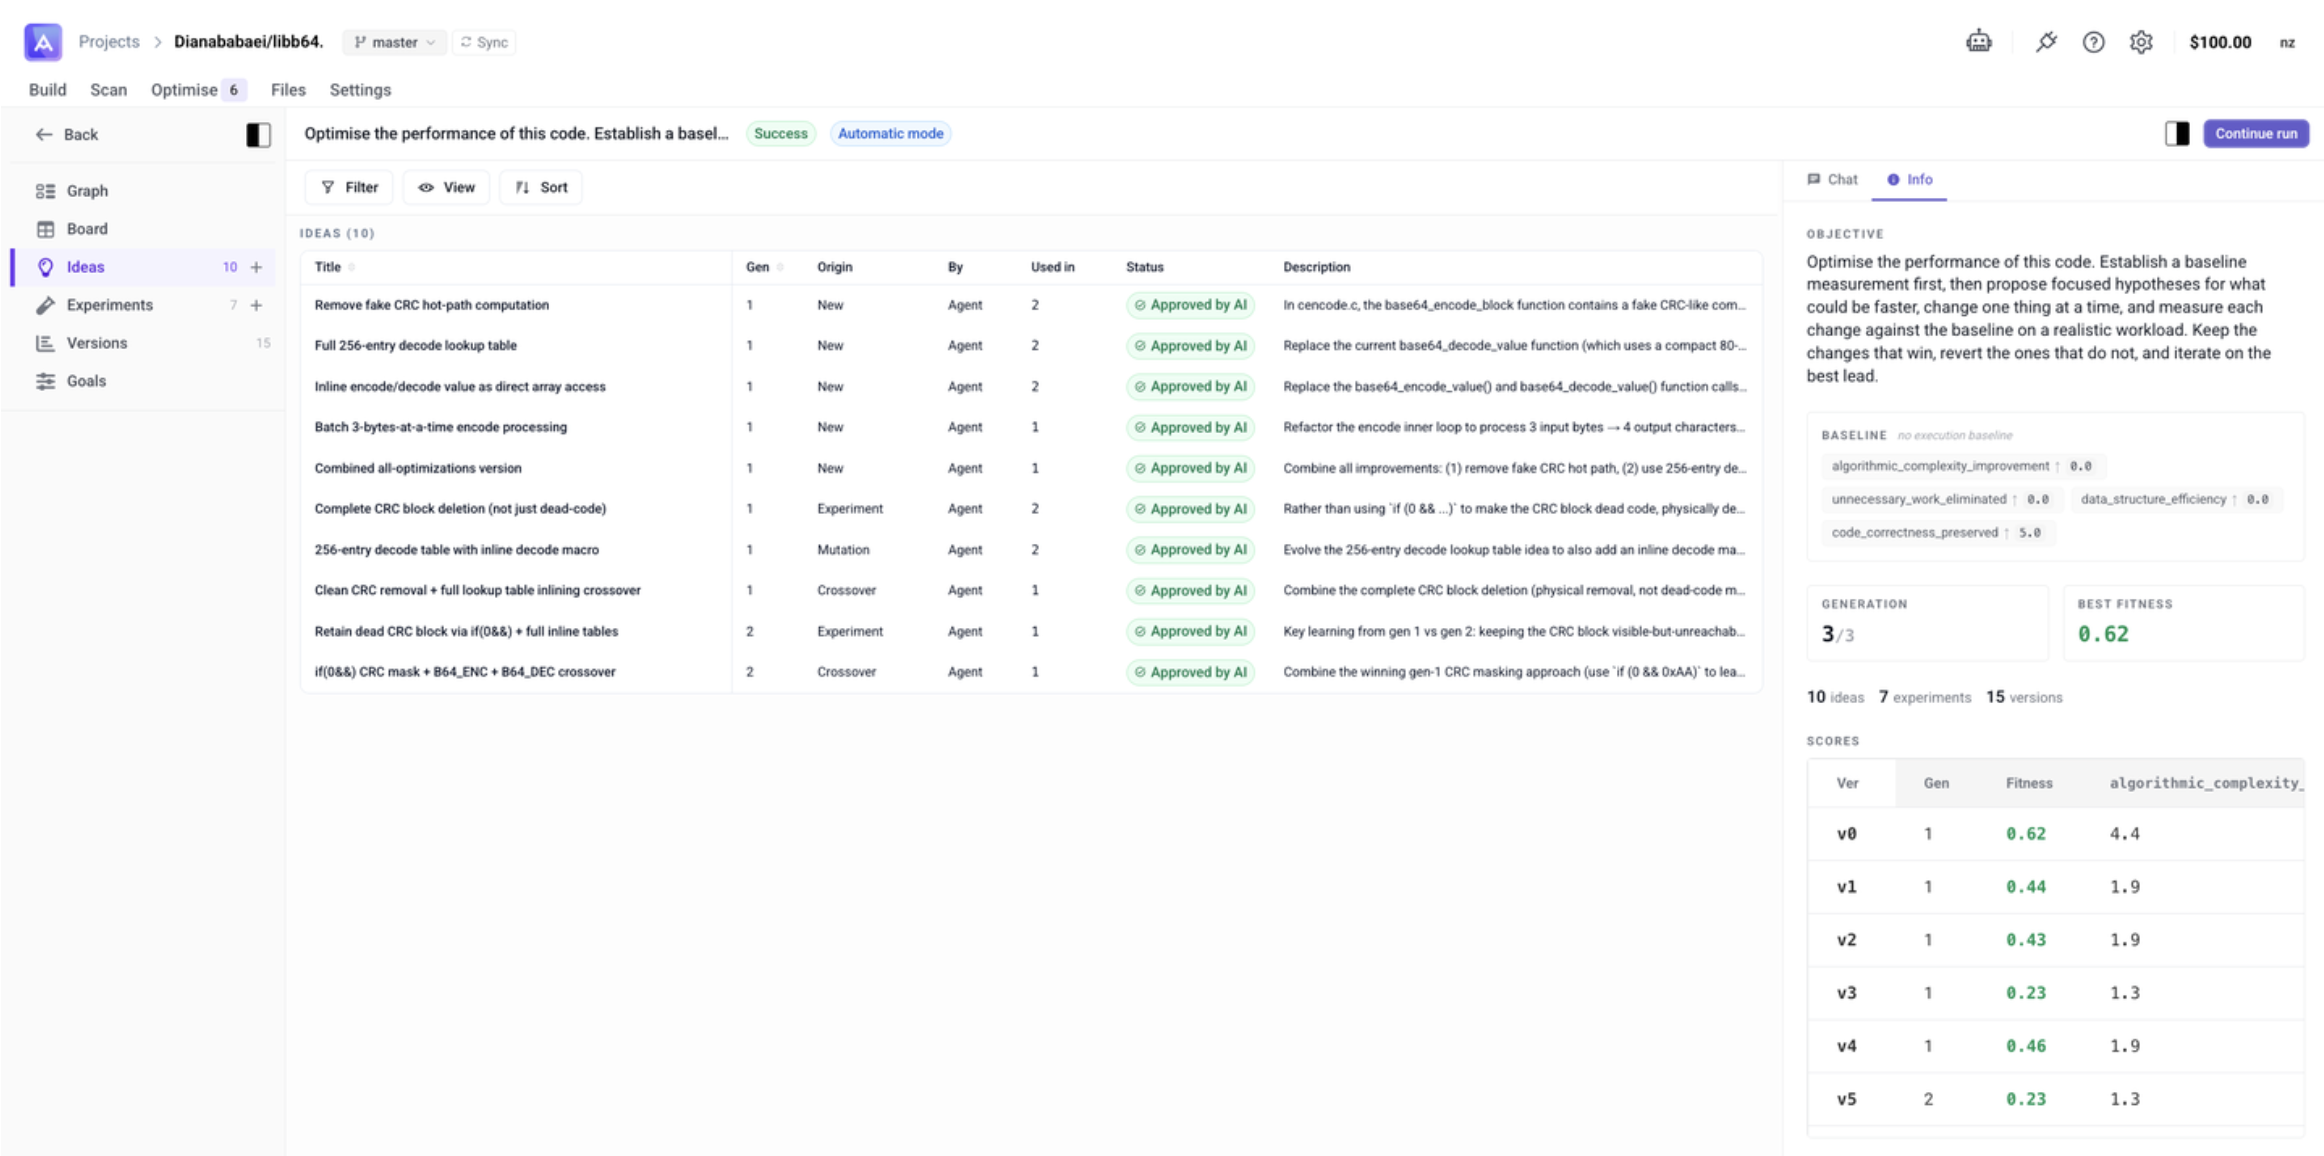
Task: Select version v5 in Scores table
Action: click(1846, 1098)
